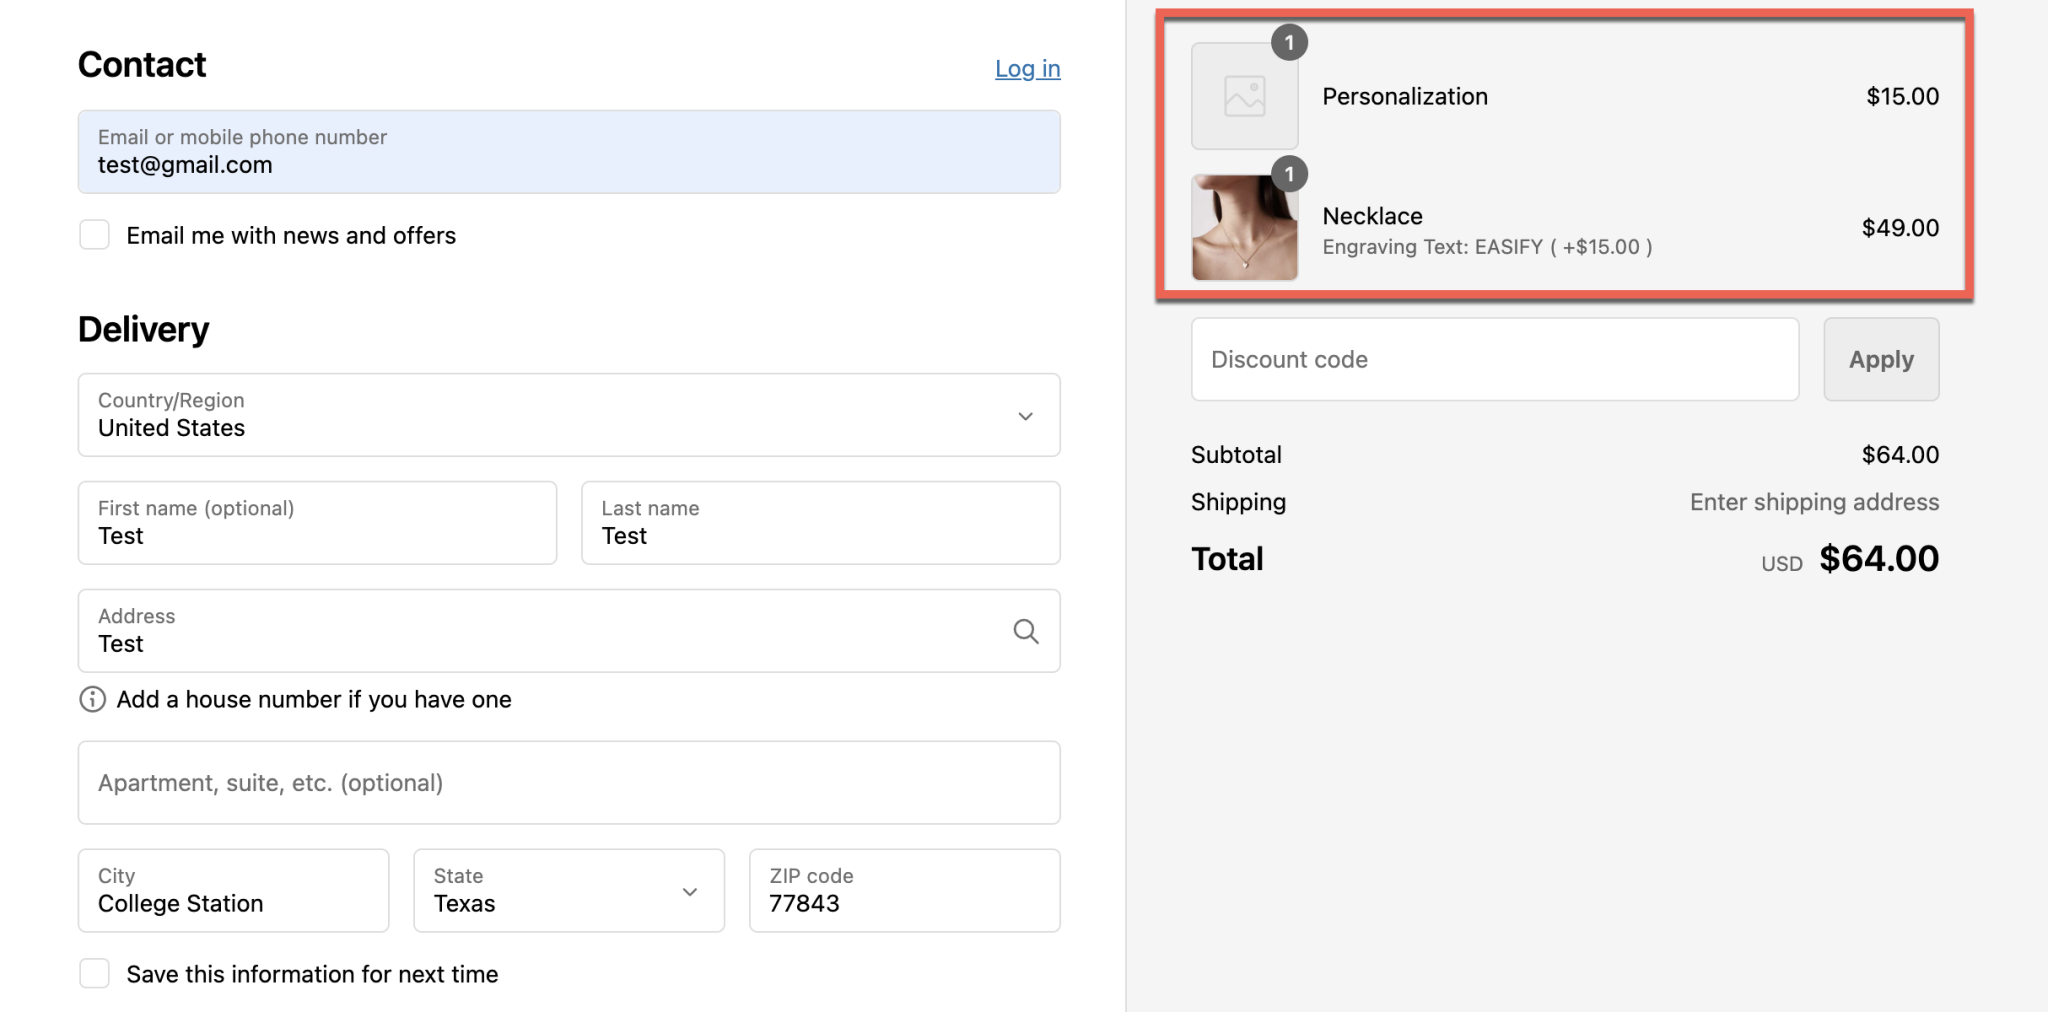Click the Apartment, suite field
The height and width of the screenshot is (1012, 2048).
(568, 783)
